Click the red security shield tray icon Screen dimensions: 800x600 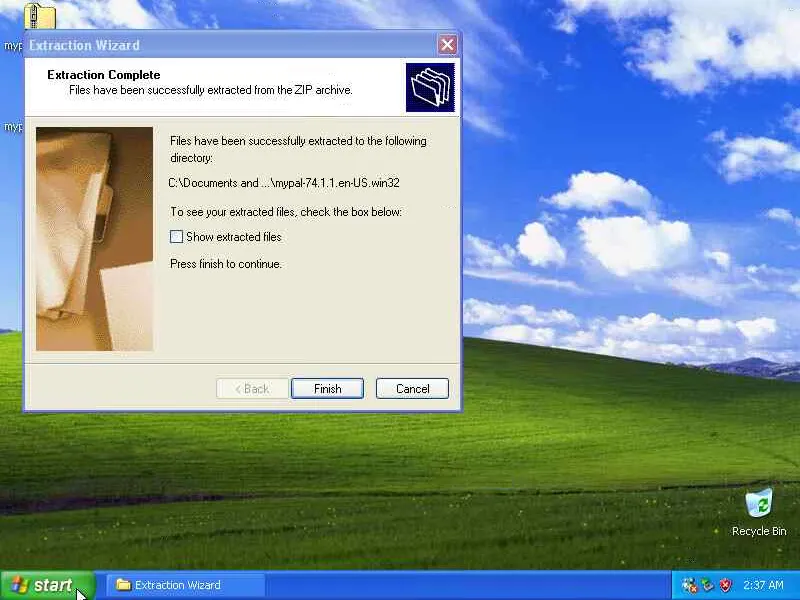click(x=725, y=585)
